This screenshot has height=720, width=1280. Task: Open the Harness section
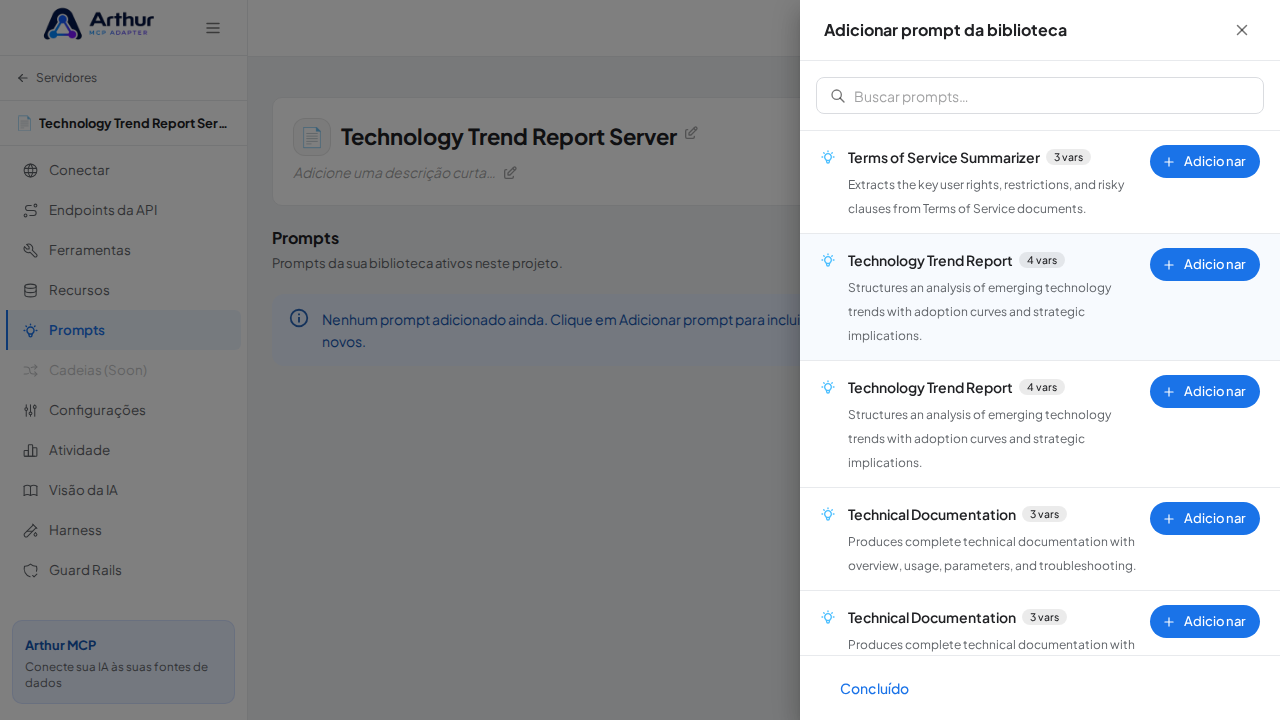(x=123, y=530)
